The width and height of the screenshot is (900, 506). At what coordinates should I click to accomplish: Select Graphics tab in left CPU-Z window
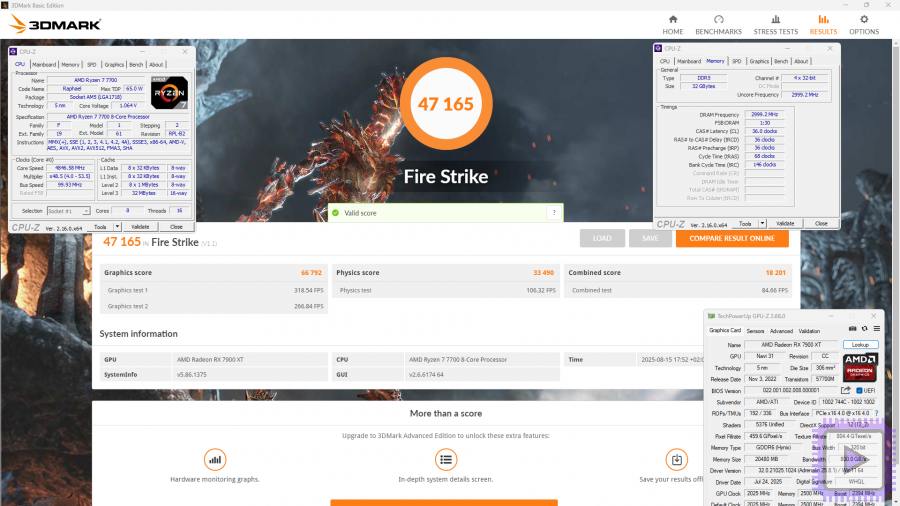point(114,65)
